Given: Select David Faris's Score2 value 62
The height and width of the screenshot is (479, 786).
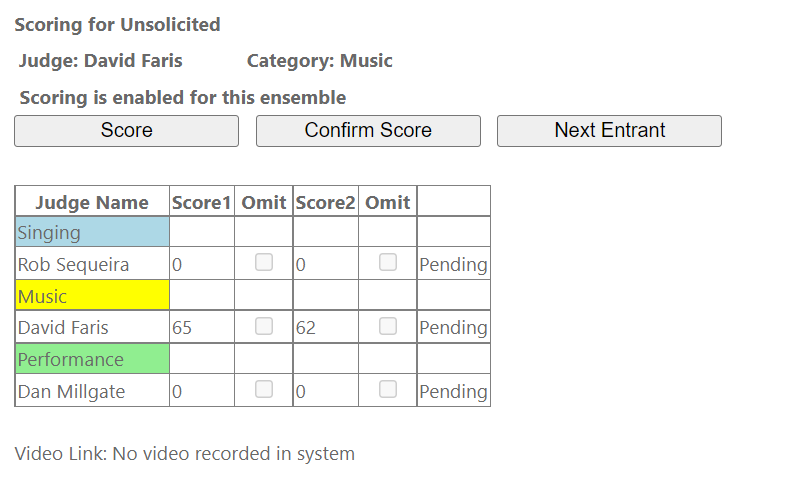Looking at the screenshot, I should click(306, 328).
